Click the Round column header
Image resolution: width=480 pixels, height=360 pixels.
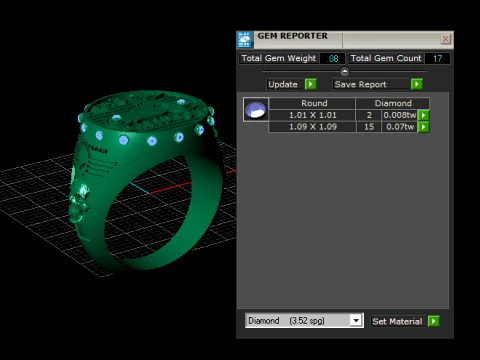[312, 103]
